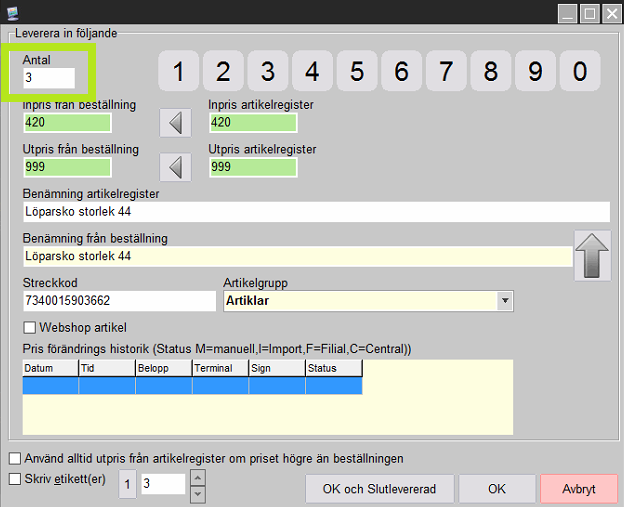Click OK och Slutlevererad button
Viewport: 624px width, 507px height.
pyautogui.click(x=380, y=489)
